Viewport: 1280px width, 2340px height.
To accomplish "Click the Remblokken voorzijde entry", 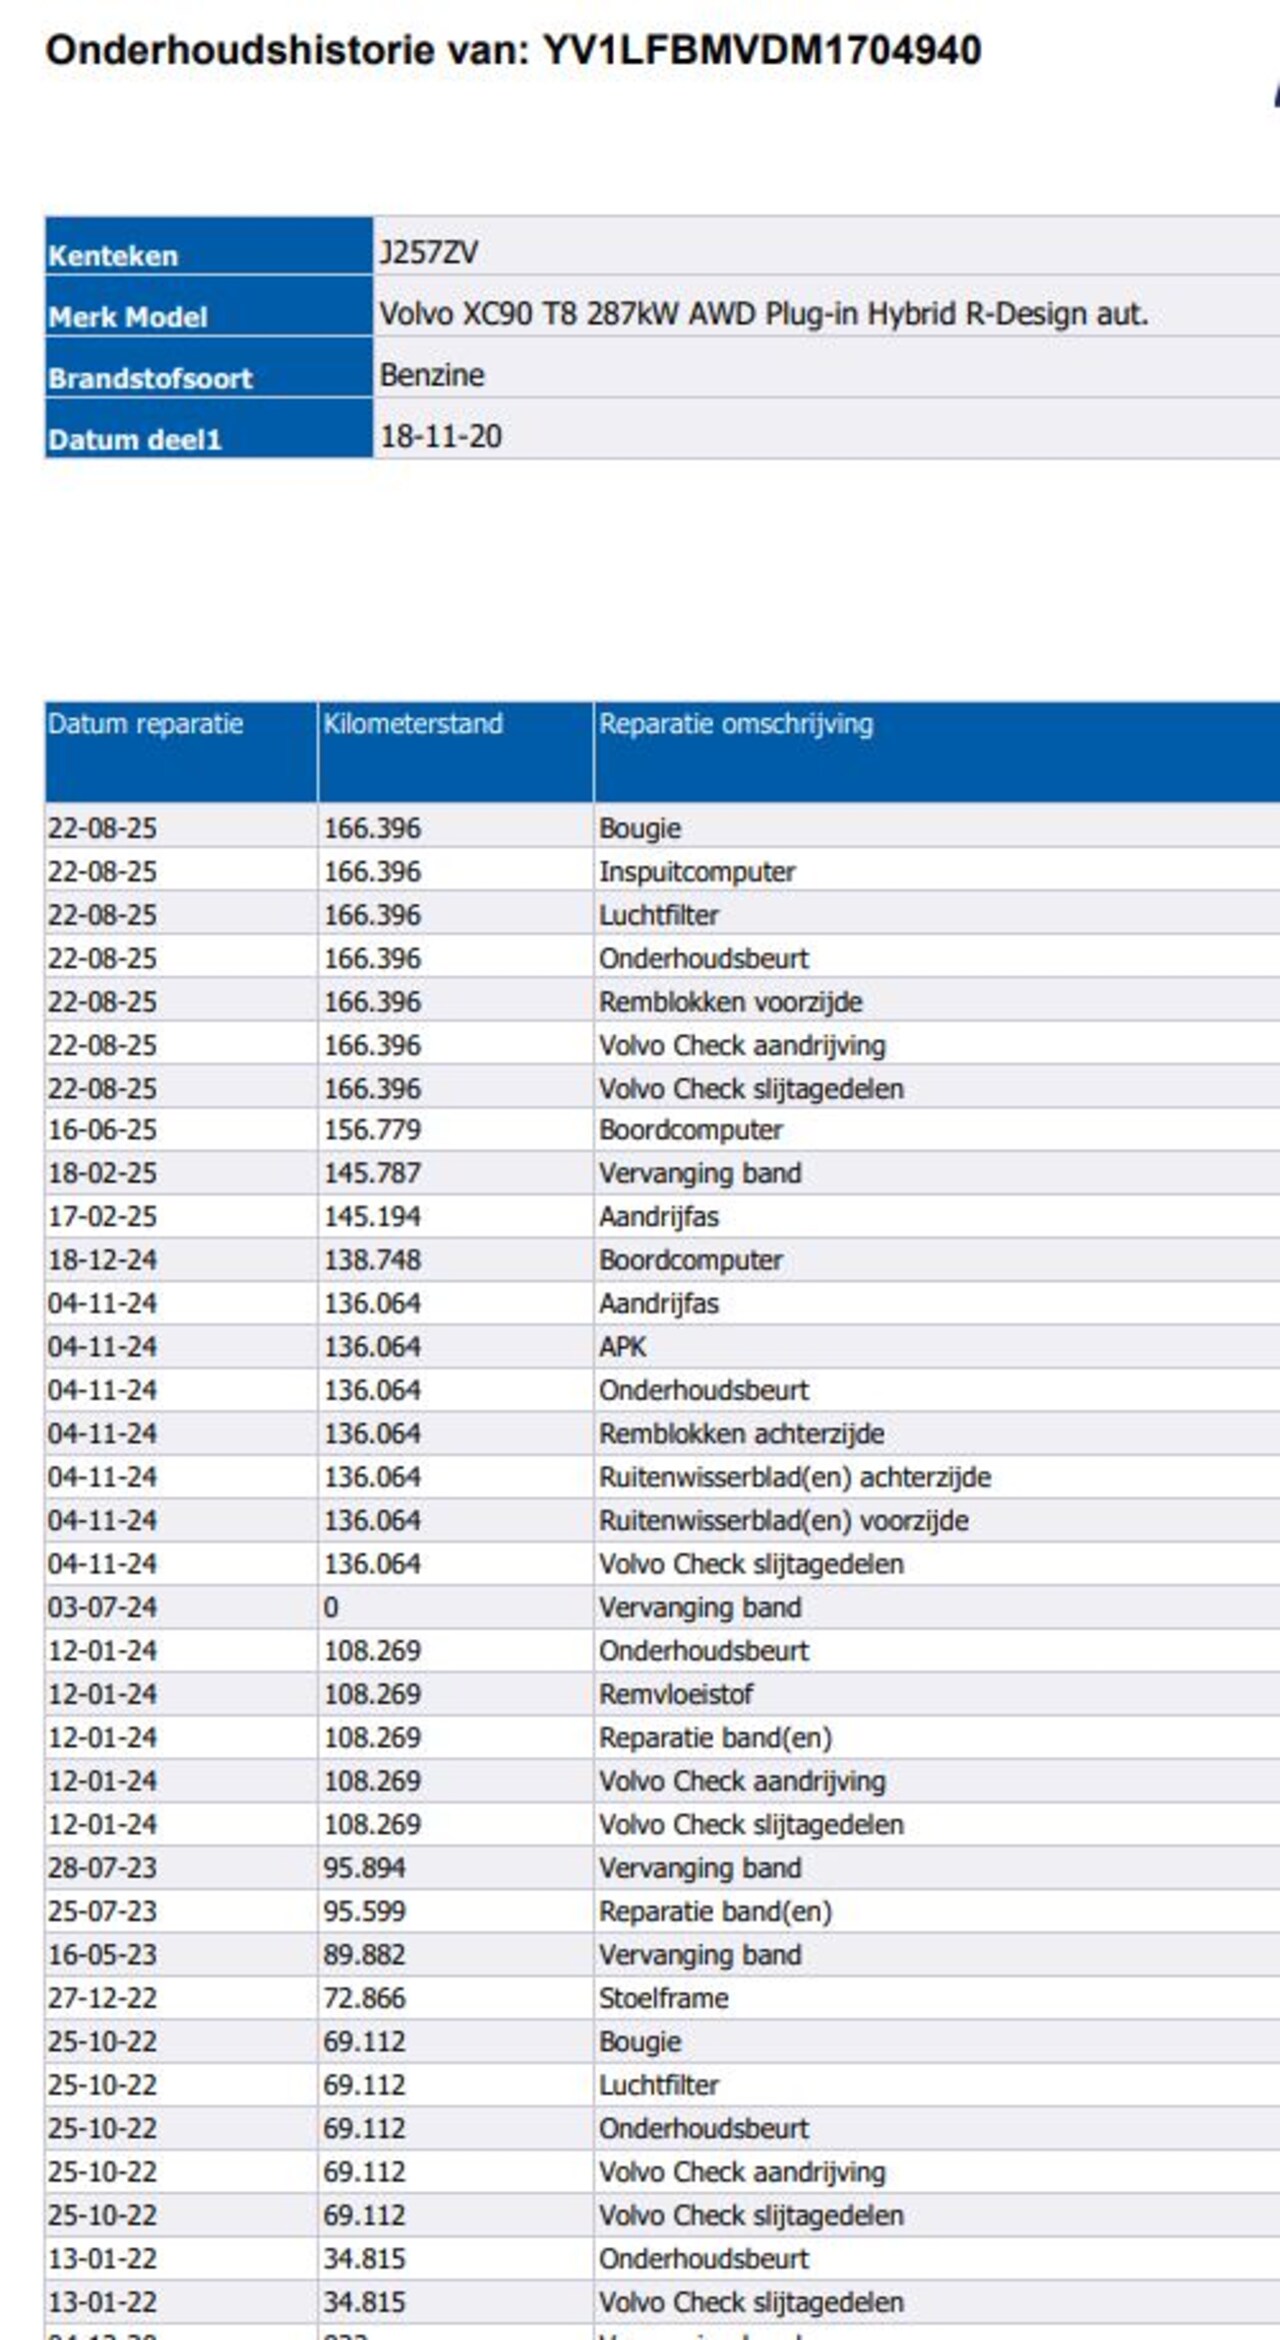I will click(x=730, y=1002).
